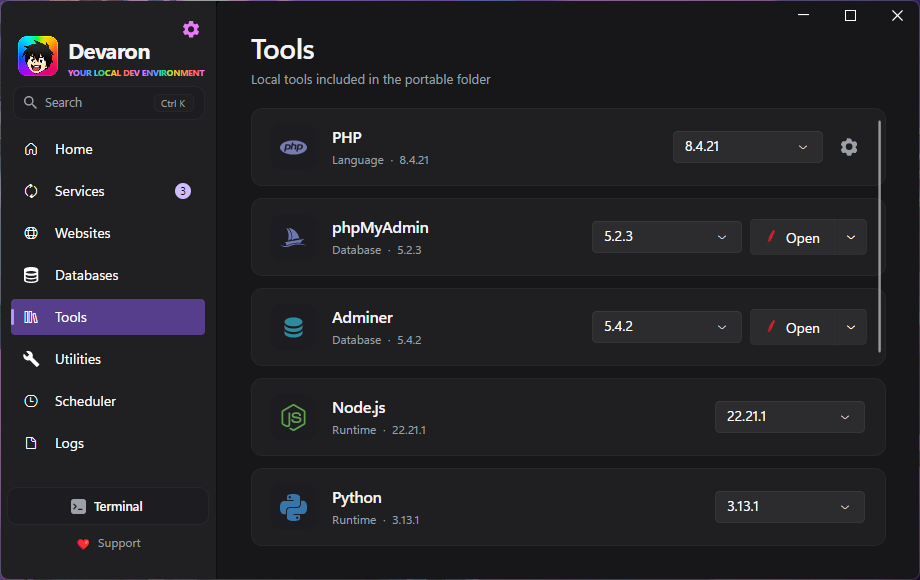Select the Scheduler section
This screenshot has width=920, height=580.
click(x=108, y=401)
